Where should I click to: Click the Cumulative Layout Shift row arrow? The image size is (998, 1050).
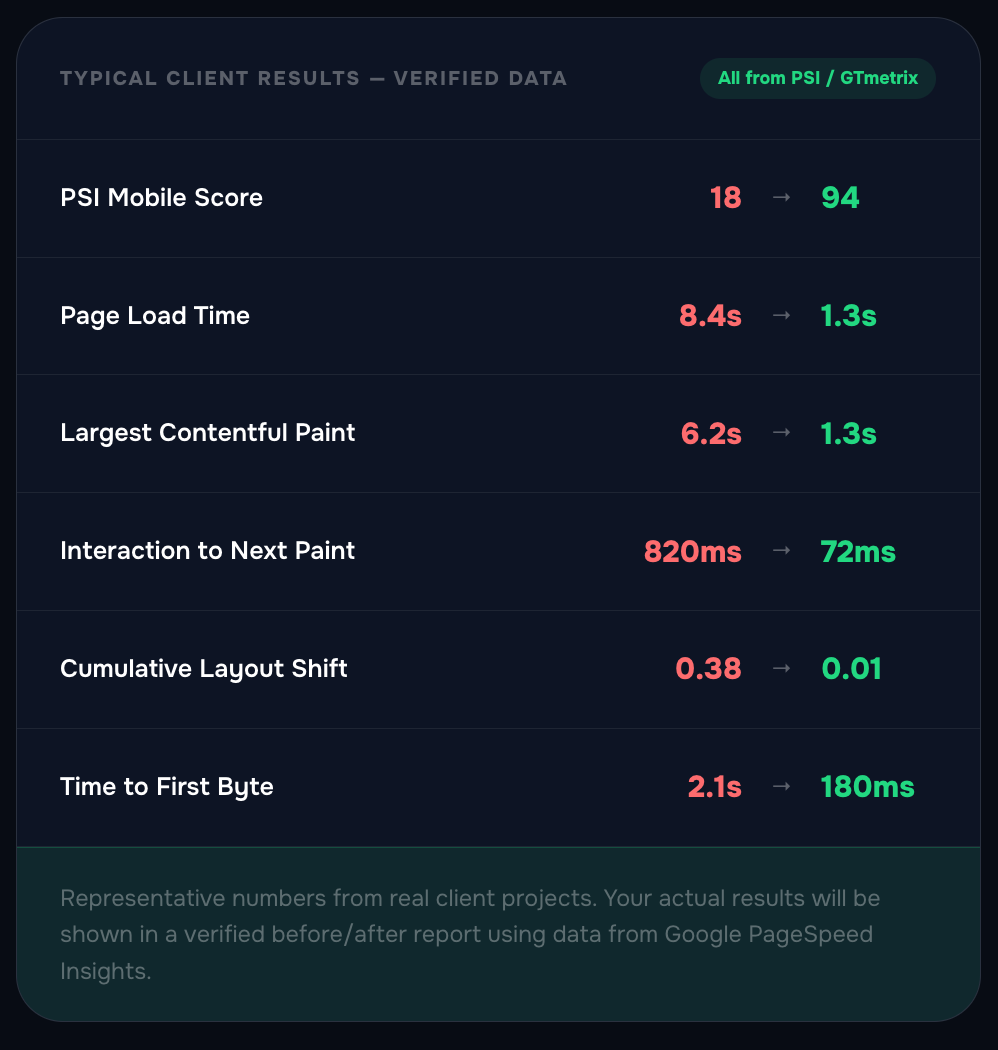[x=782, y=668]
